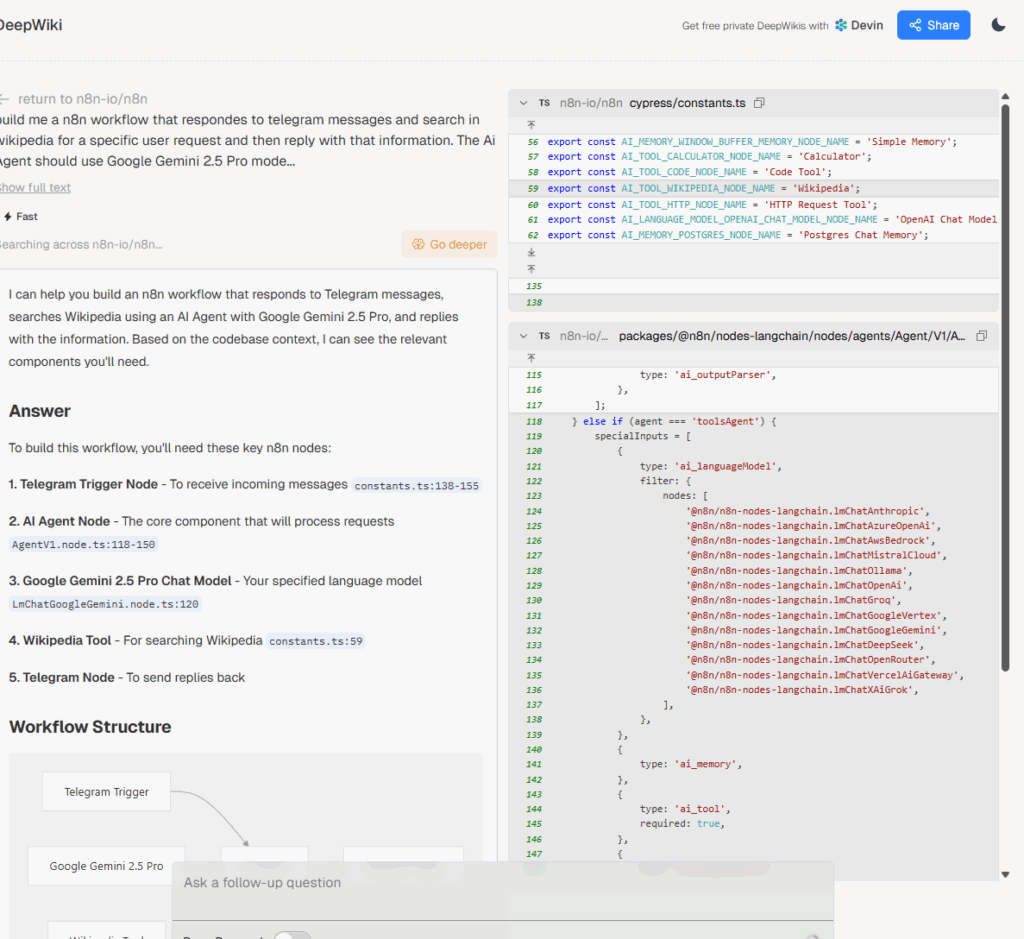Viewport: 1024px width, 939px height.
Task: Click the lmChatXAiGrok code line
Action: coord(754,690)
